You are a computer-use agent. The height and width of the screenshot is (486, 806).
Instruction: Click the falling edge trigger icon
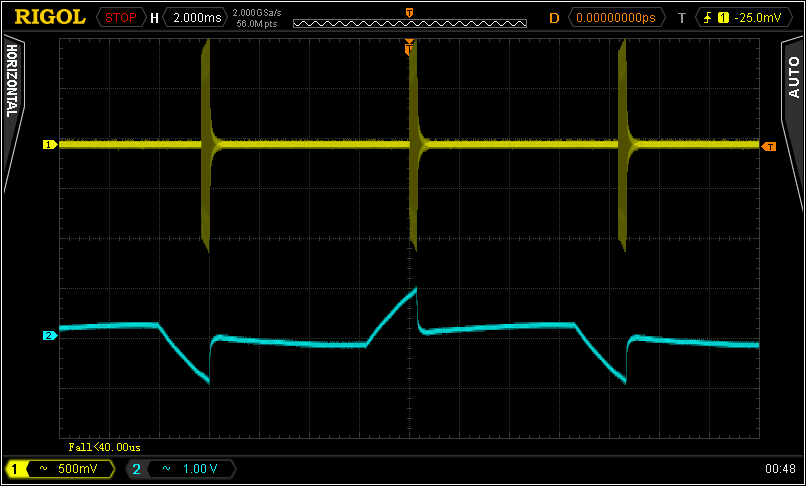point(710,17)
